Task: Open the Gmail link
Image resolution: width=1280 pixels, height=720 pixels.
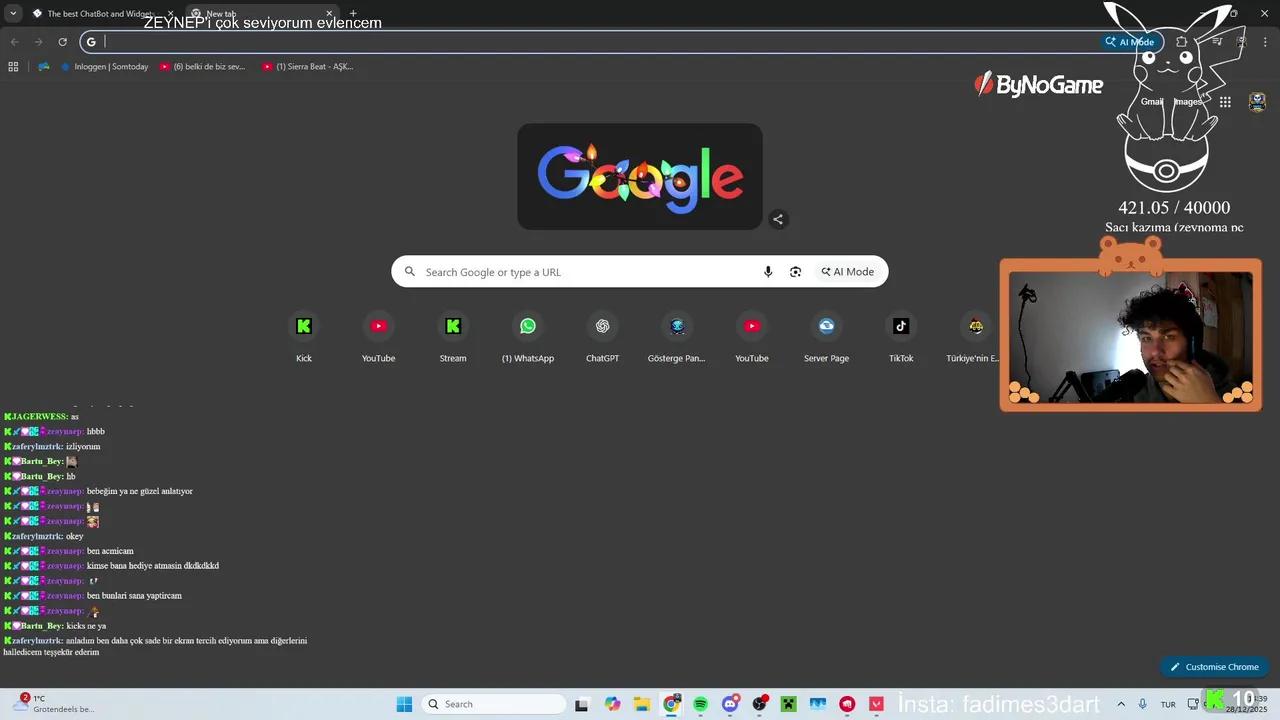Action: click(1152, 102)
